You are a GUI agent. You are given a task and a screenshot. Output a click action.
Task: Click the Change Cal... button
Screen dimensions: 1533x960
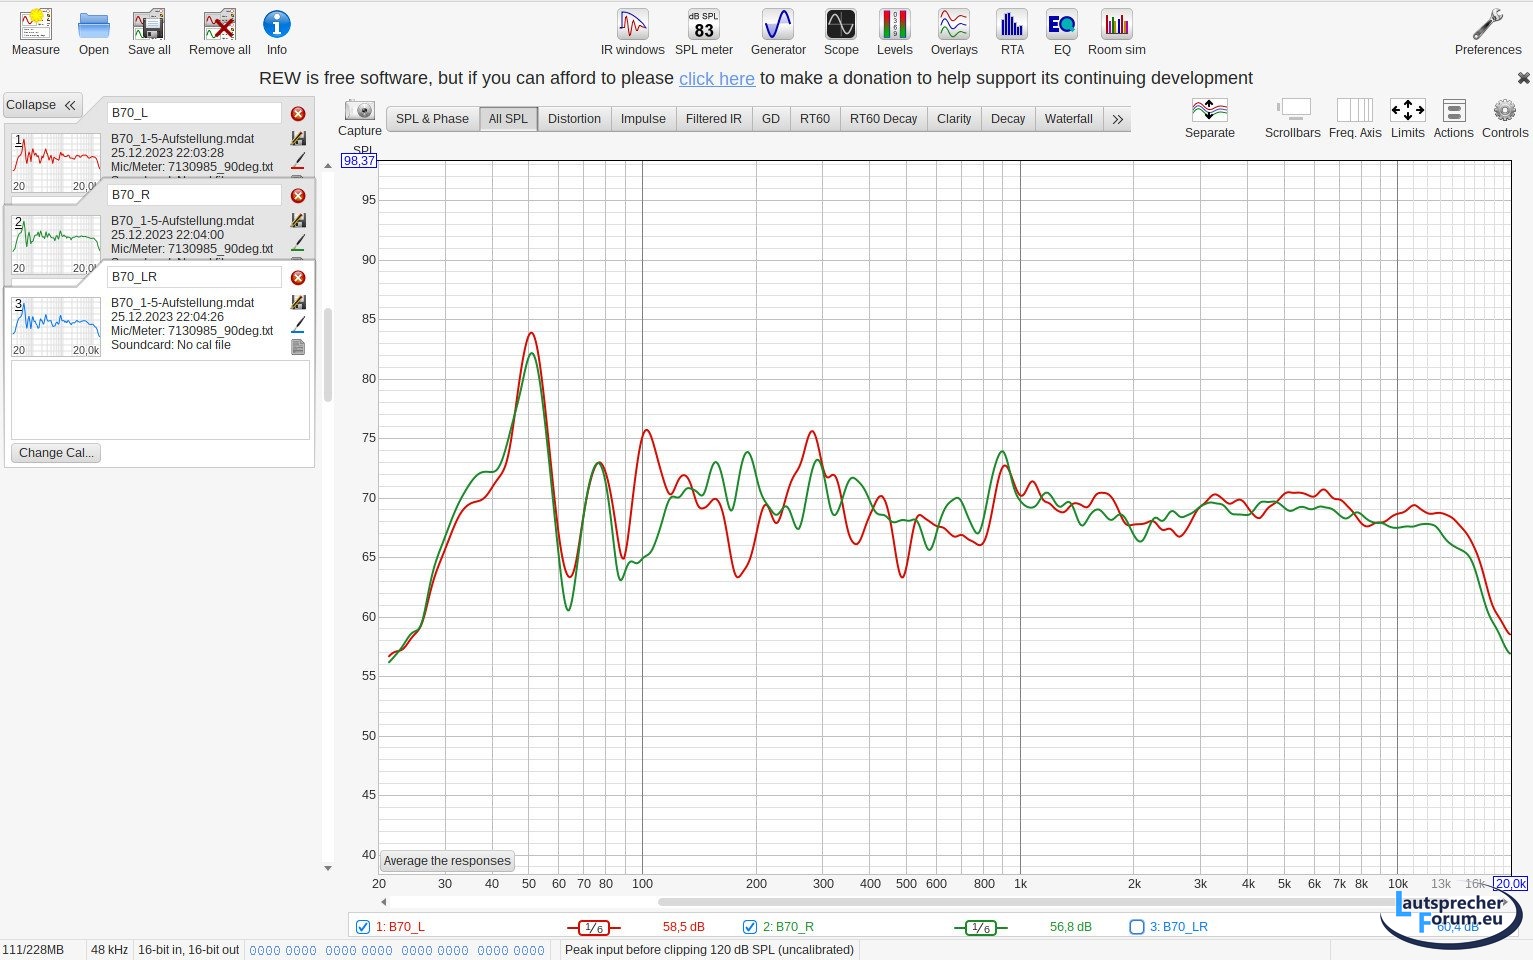(x=56, y=453)
